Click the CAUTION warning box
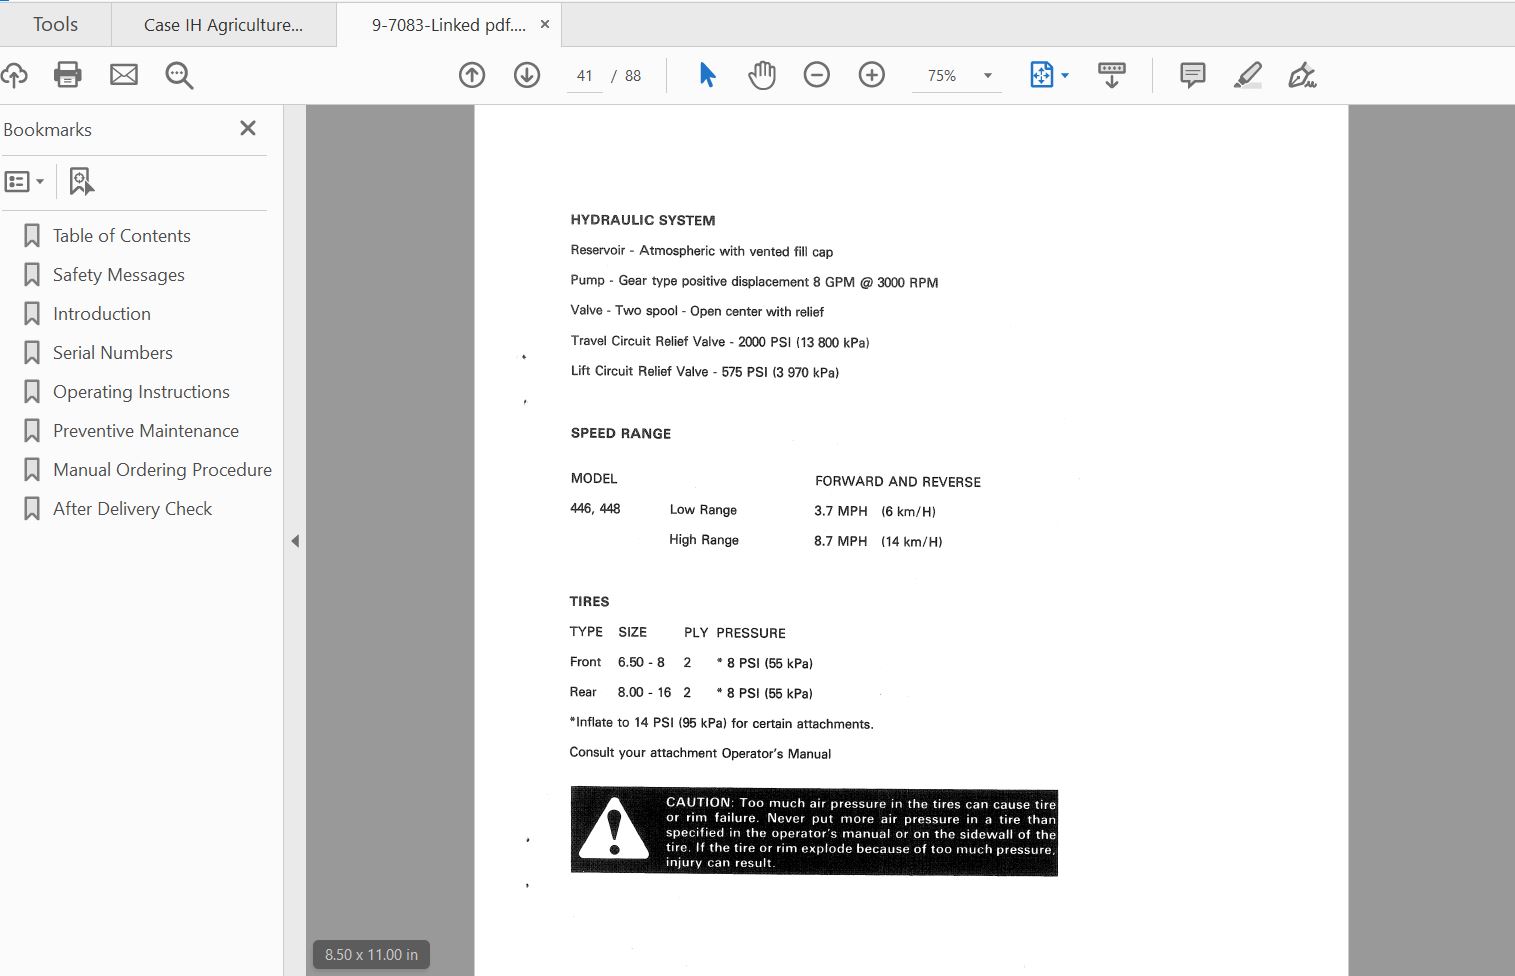 point(814,831)
